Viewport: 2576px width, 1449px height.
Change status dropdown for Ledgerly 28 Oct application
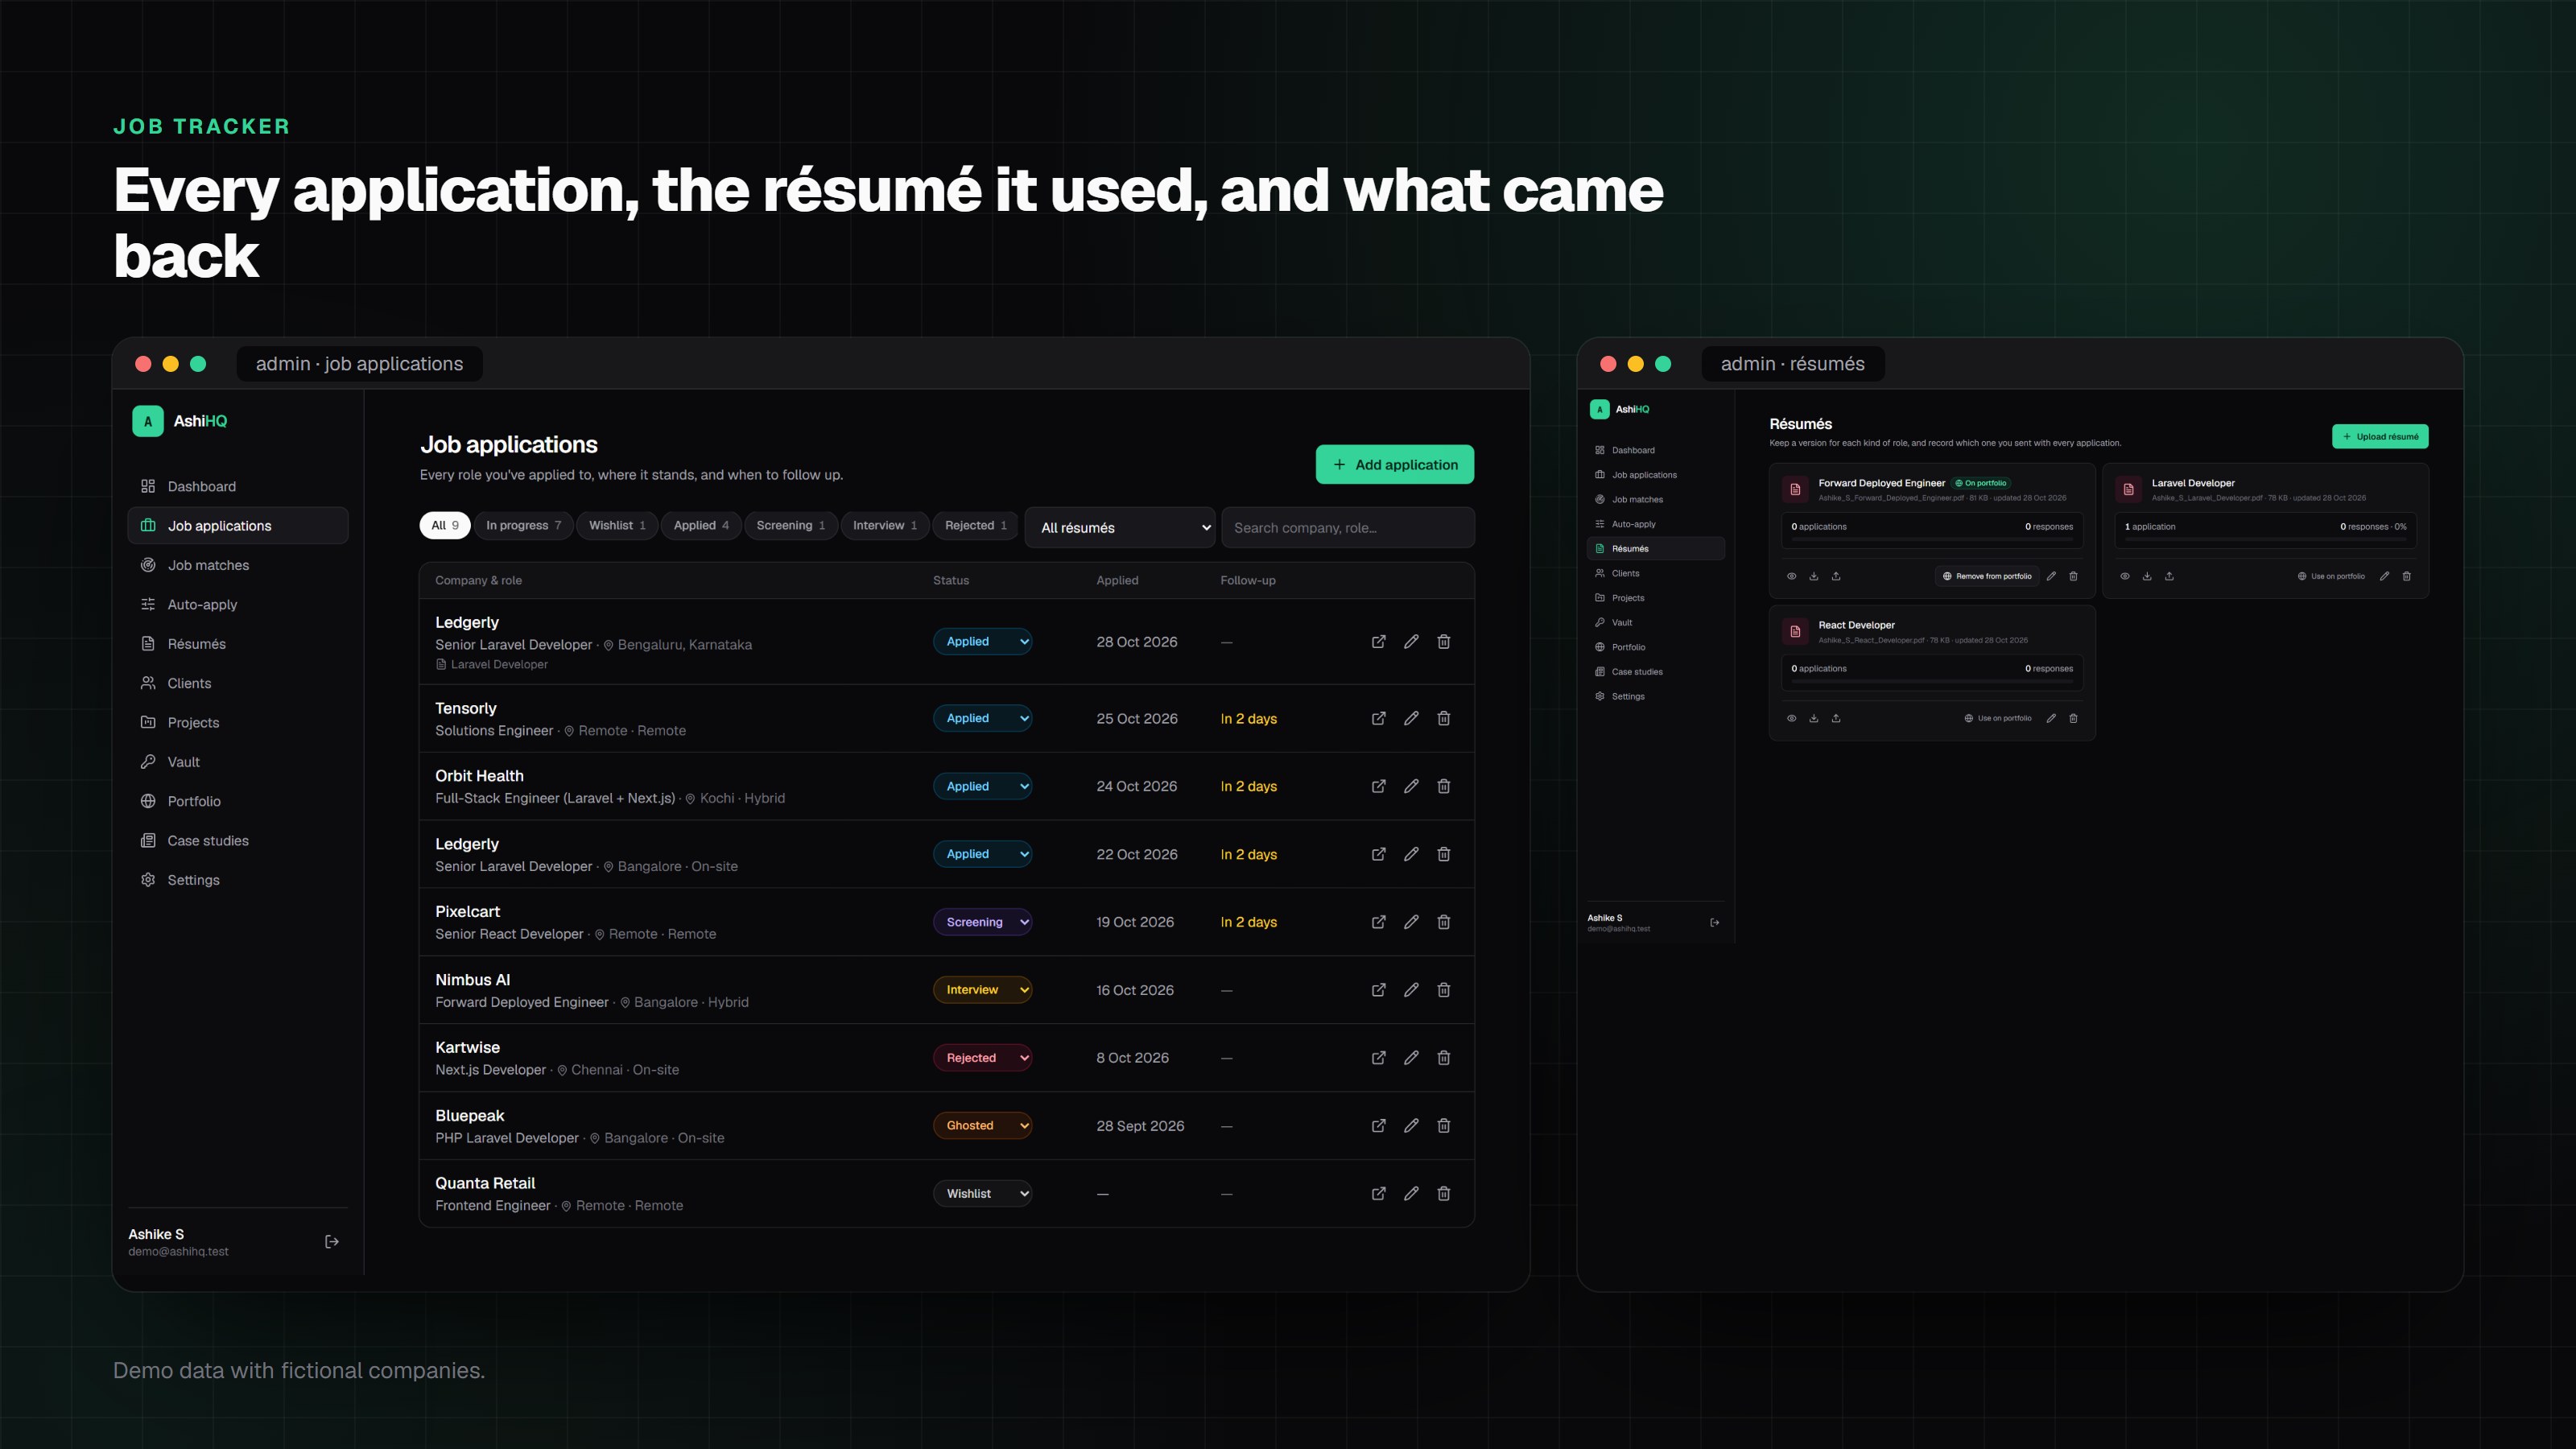point(982,642)
